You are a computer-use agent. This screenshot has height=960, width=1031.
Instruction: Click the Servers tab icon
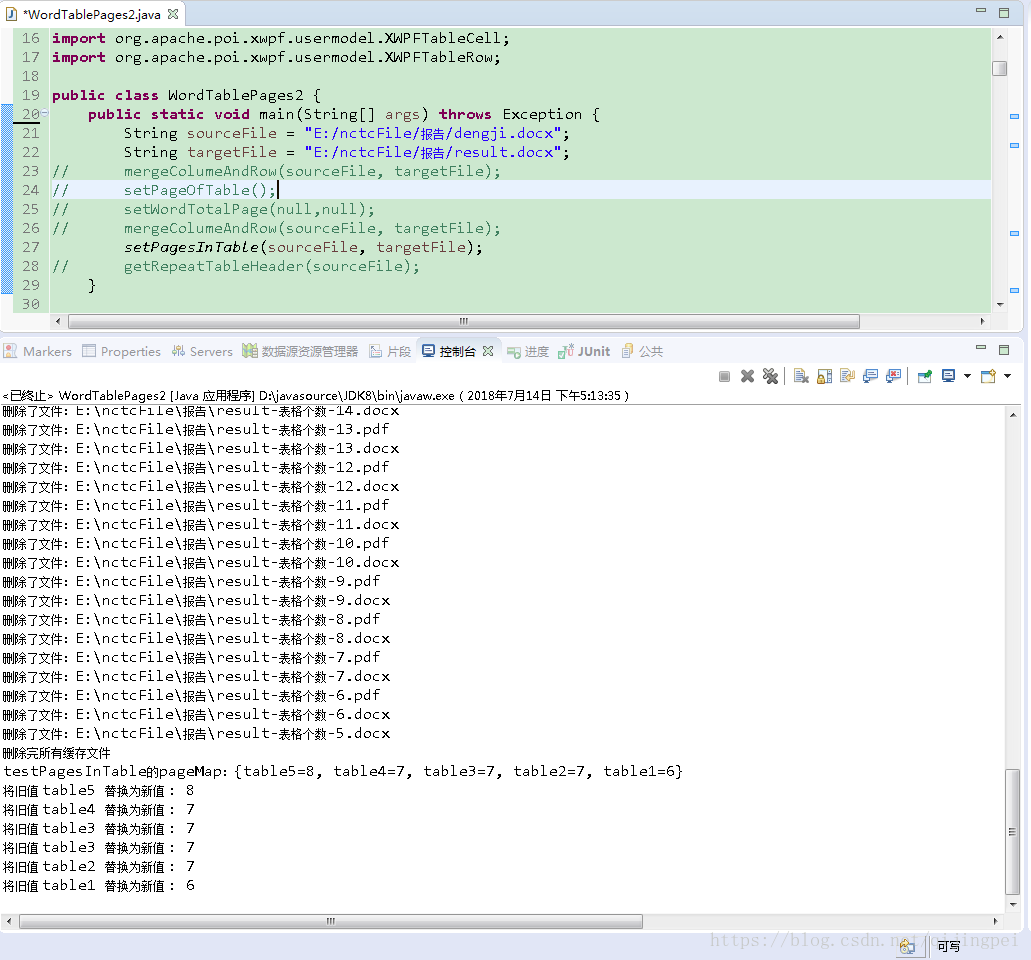178,351
